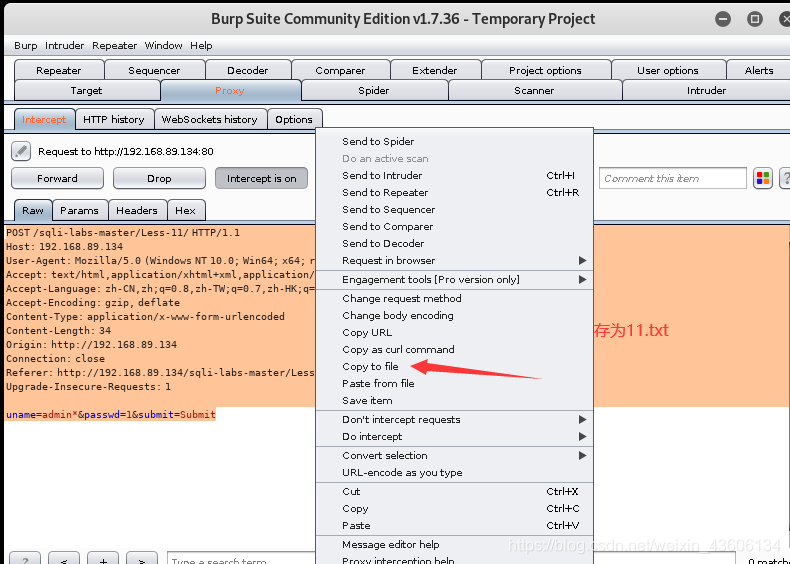Select Copy as curl command
The height and width of the screenshot is (564, 790).
pyautogui.click(x=454, y=350)
